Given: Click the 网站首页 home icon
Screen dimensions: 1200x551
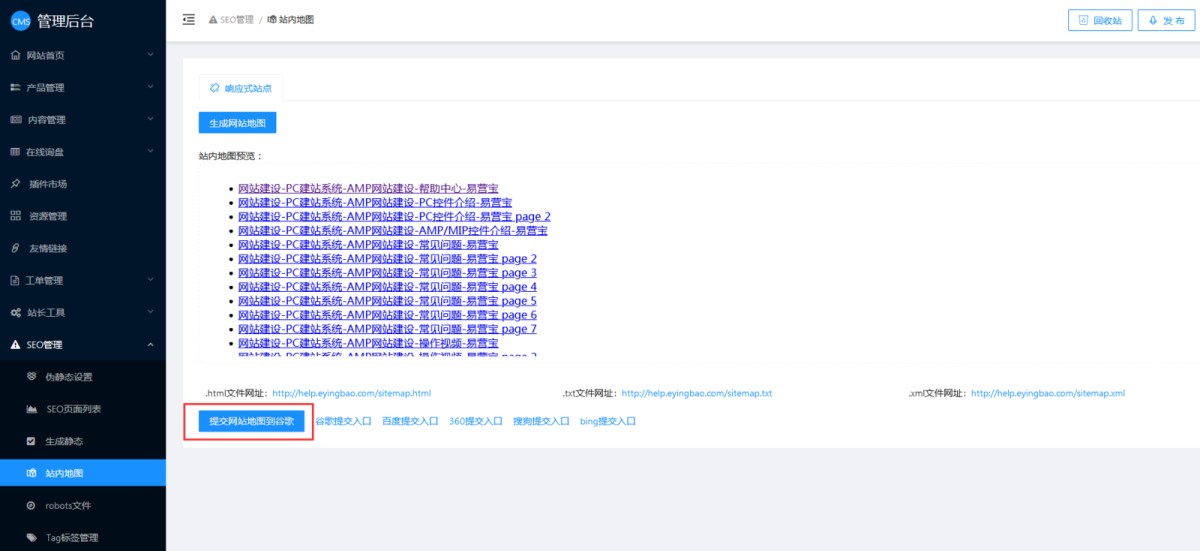Looking at the screenshot, I should 15,55.
